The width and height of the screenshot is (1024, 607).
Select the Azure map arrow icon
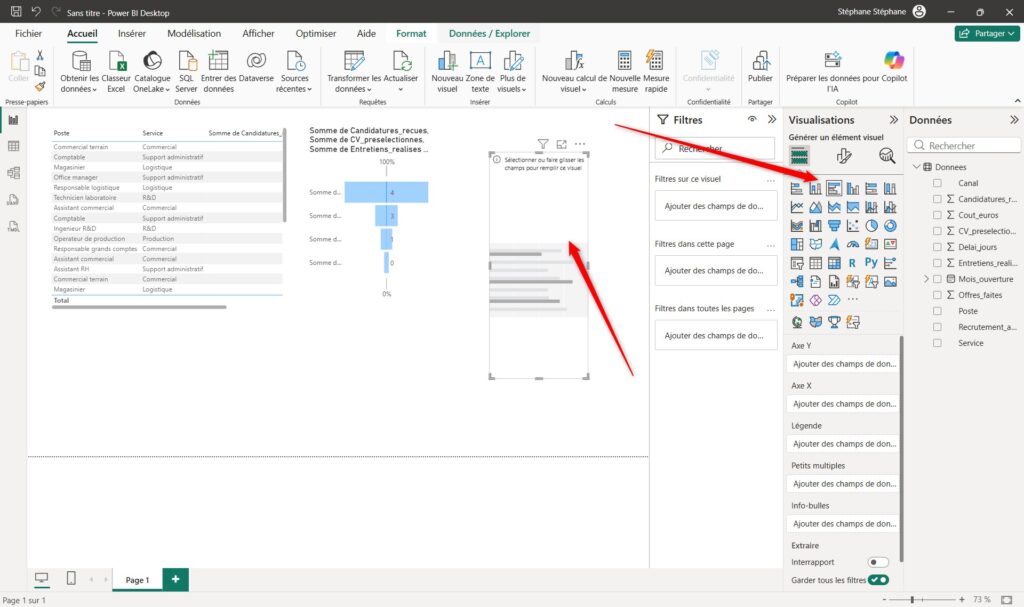click(x=834, y=244)
